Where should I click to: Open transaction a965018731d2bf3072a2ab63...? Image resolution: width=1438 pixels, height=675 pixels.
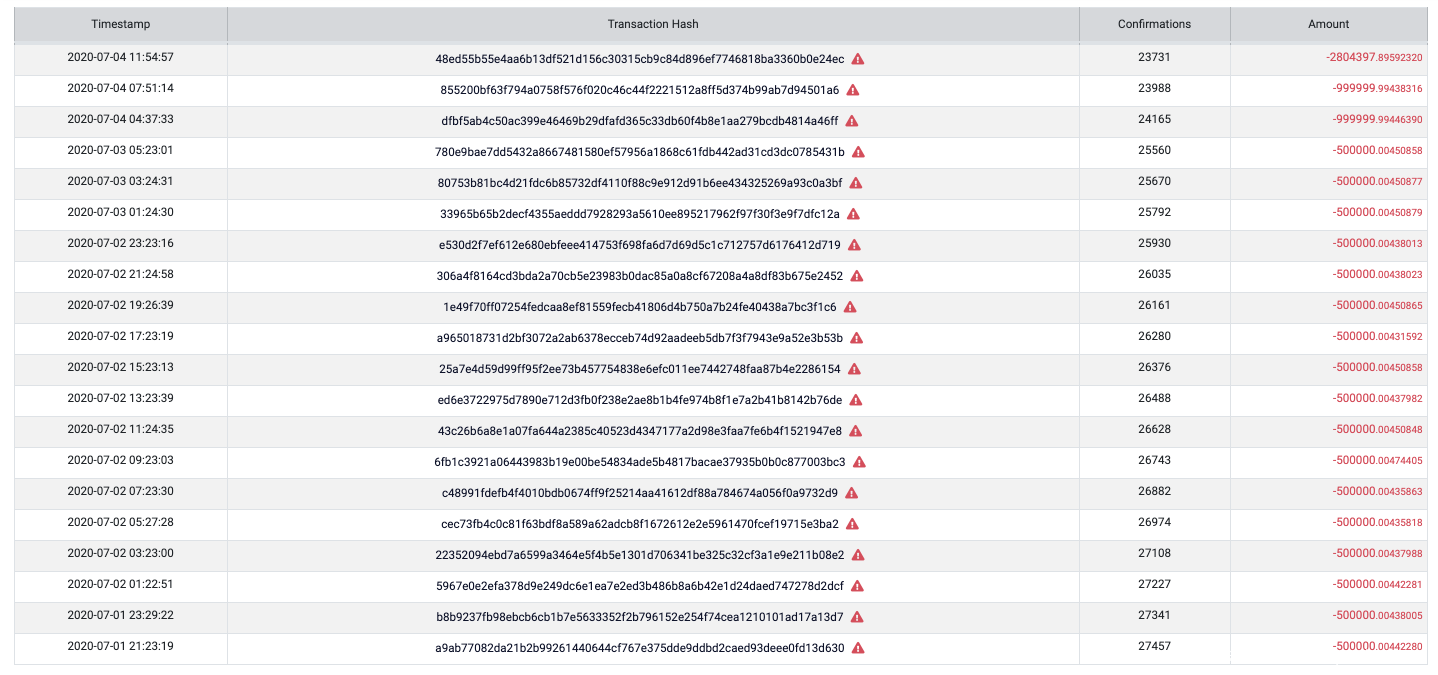pyautogui.click(x=640, y=338)
